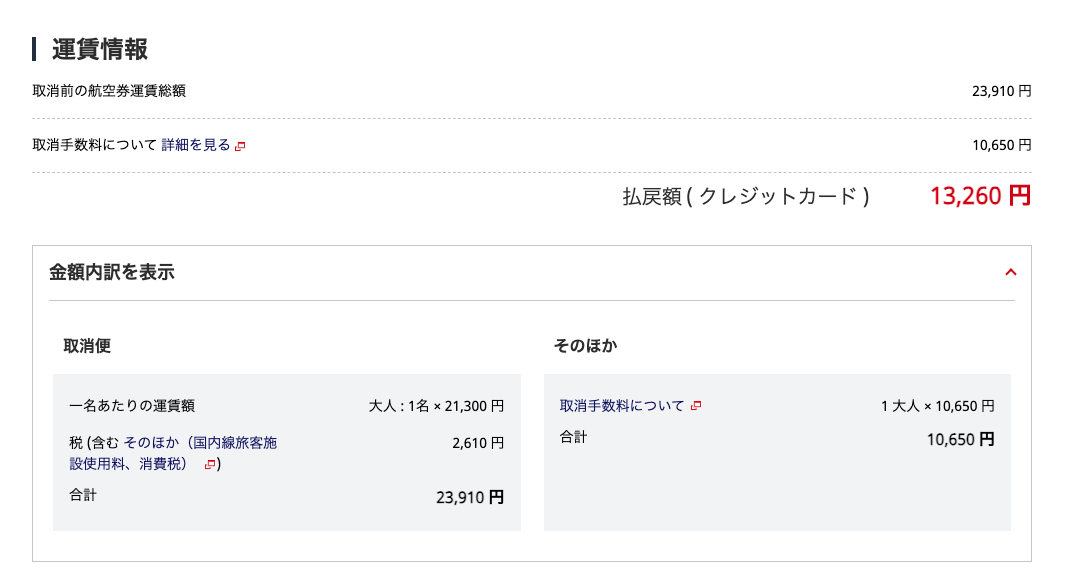Select the red 13,260 円 refund amount
Viewport: 1087px width, 580px height.
coord(980,196)
